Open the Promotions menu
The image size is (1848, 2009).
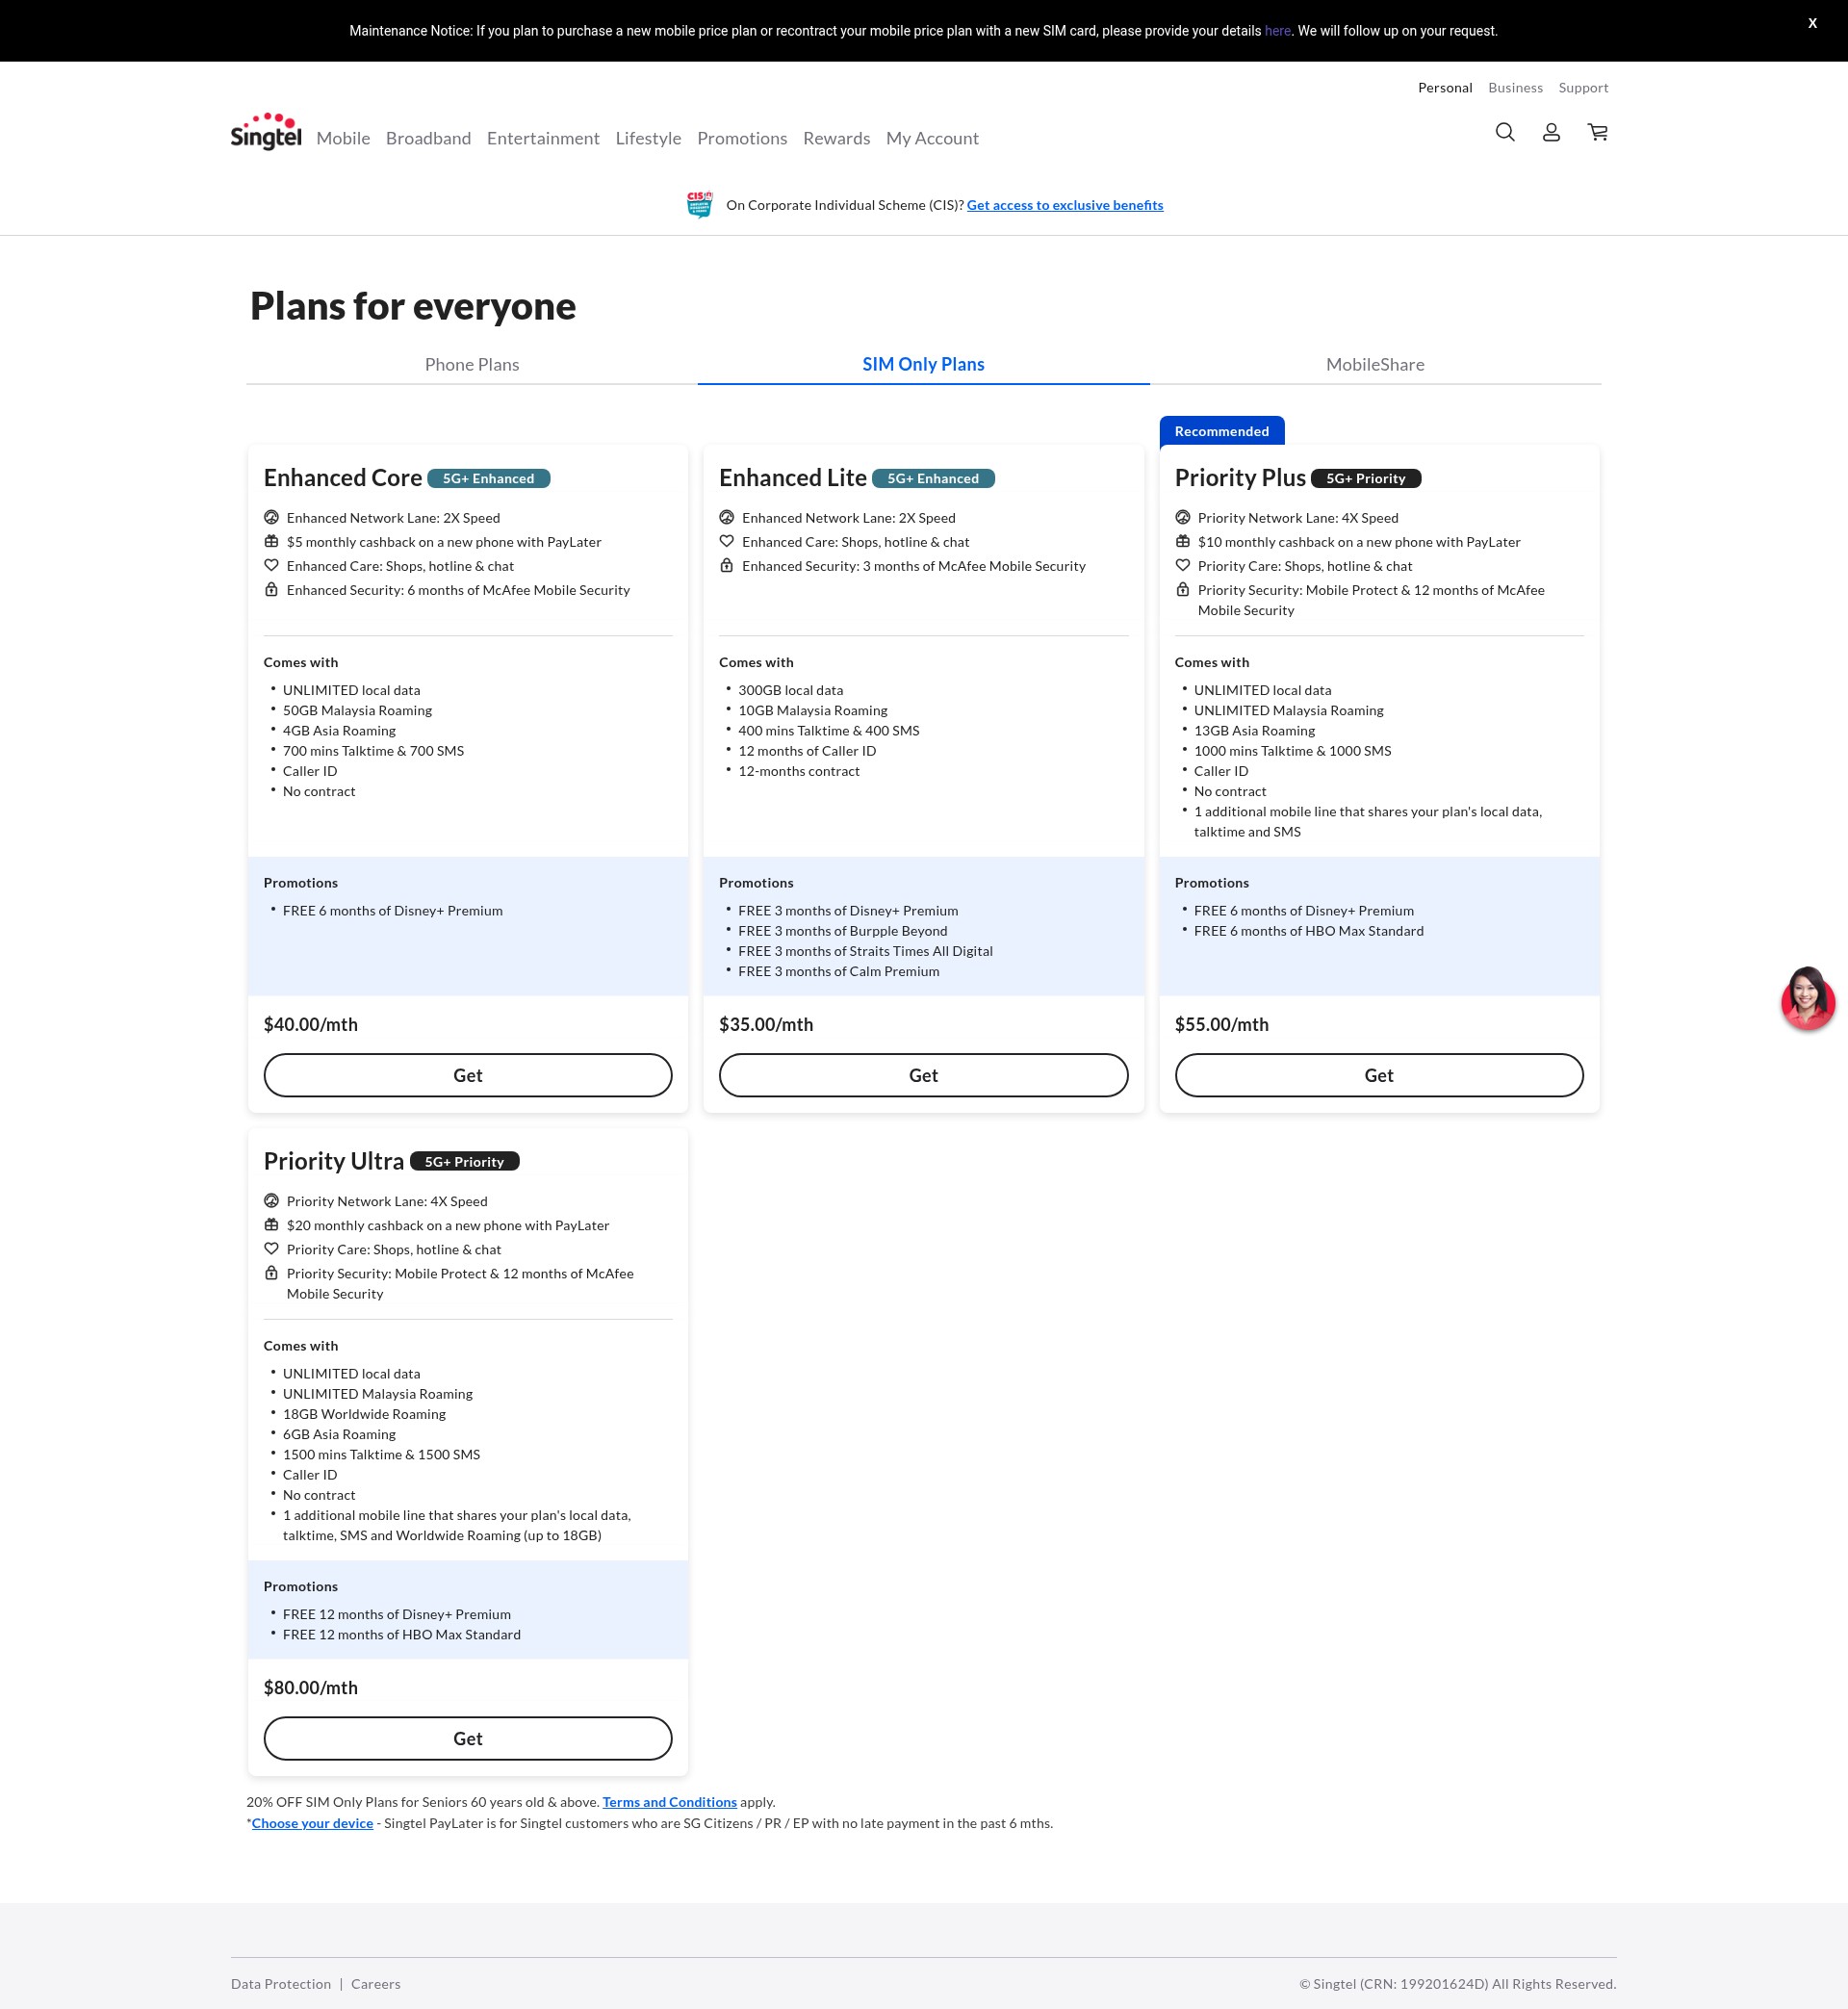coord(742,138)
